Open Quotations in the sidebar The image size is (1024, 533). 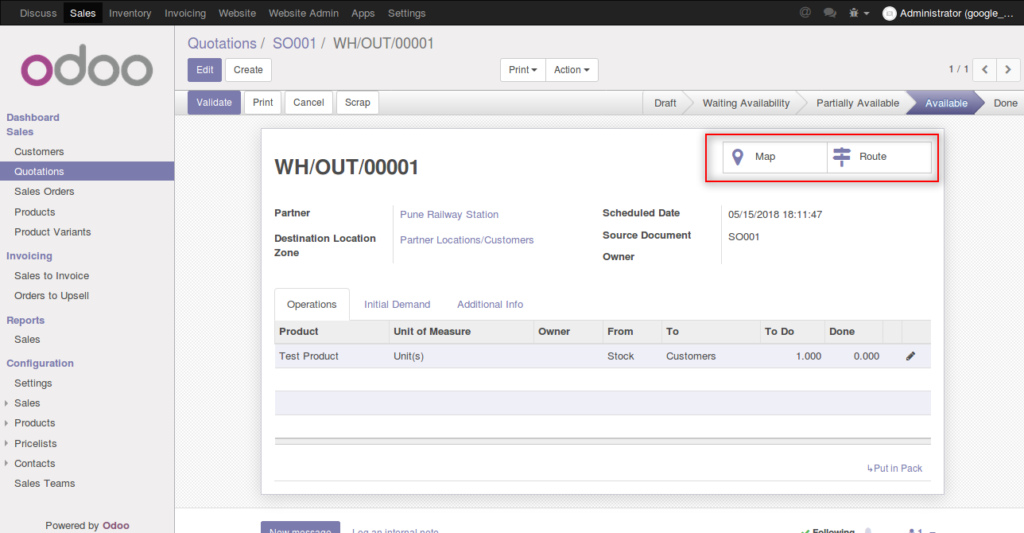point(87,171)
